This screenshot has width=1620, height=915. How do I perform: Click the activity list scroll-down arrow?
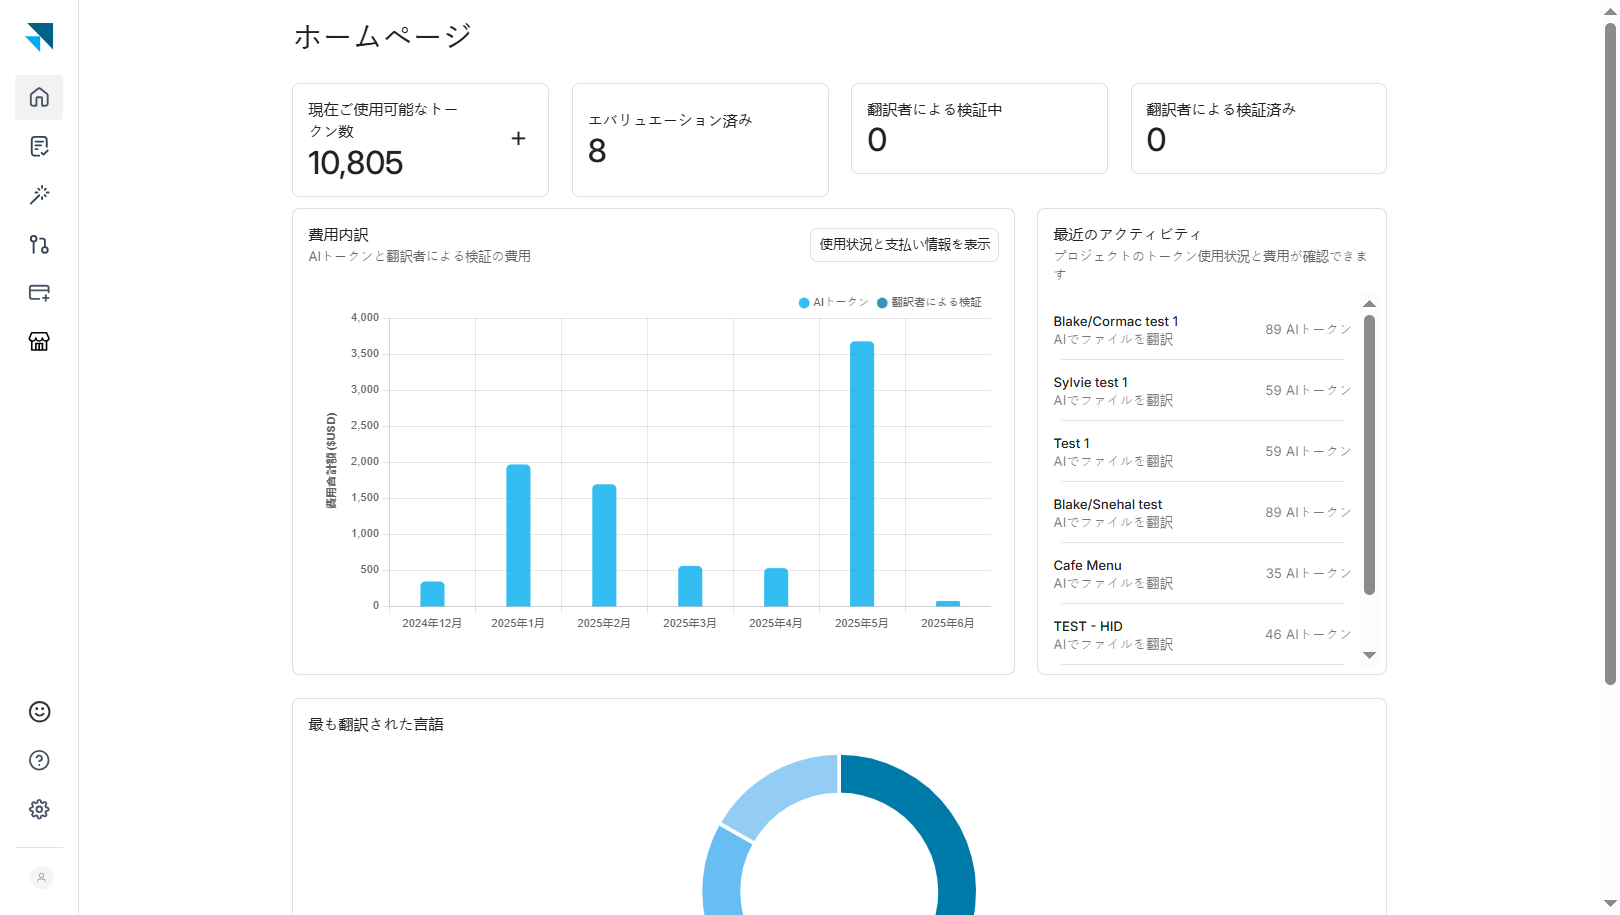tap(1370, 655)
